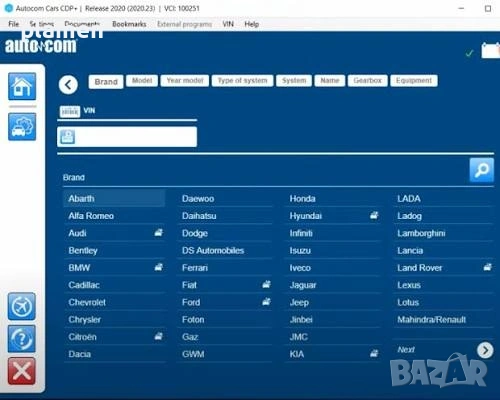500x400 pixels.
Task: Go back with the round arrow button
Action: tap(68, 85)
